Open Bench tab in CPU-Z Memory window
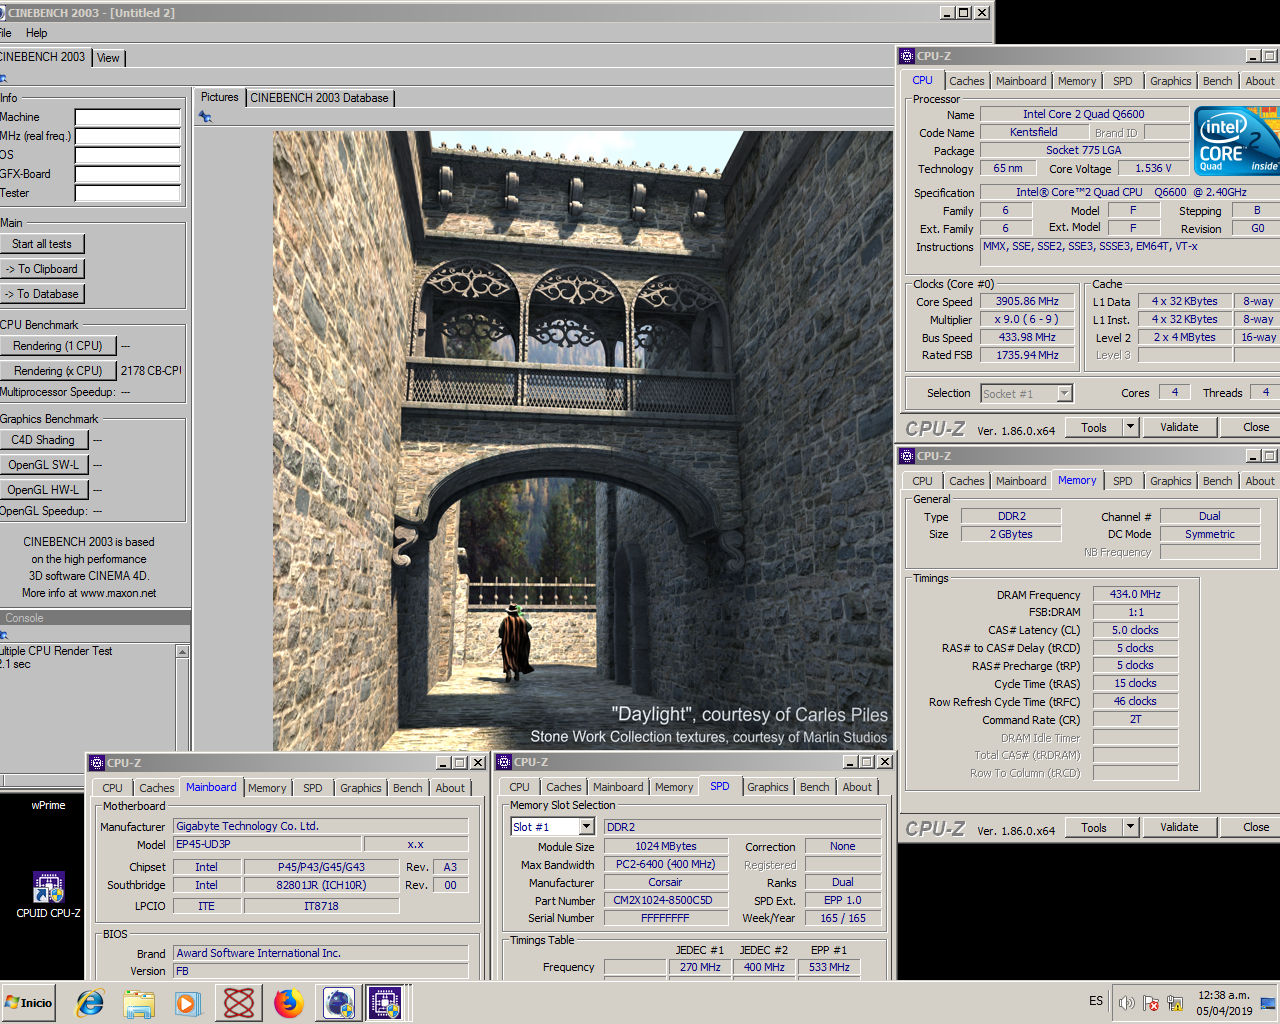This screenshot has width=1280, height=1024. click(1217, 481)
